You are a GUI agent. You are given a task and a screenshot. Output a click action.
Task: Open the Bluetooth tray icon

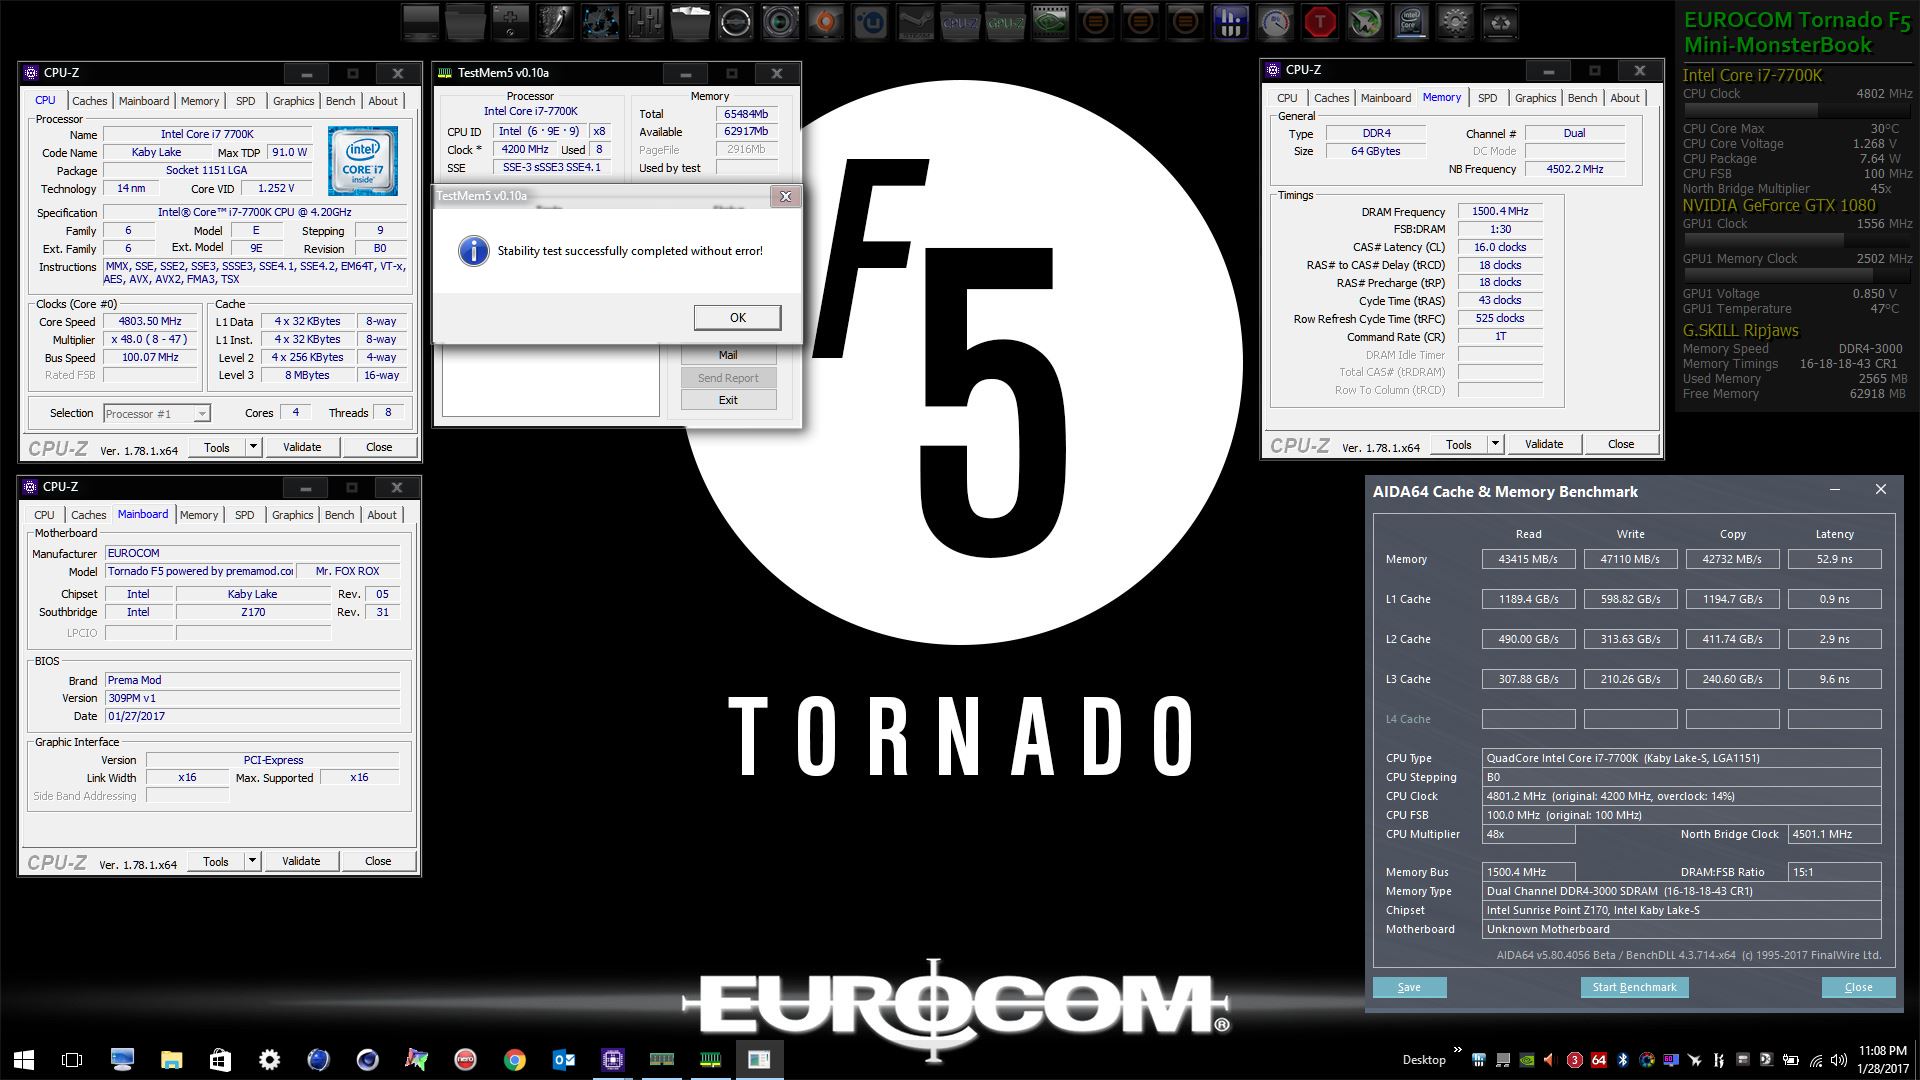pos(1622,1060)
